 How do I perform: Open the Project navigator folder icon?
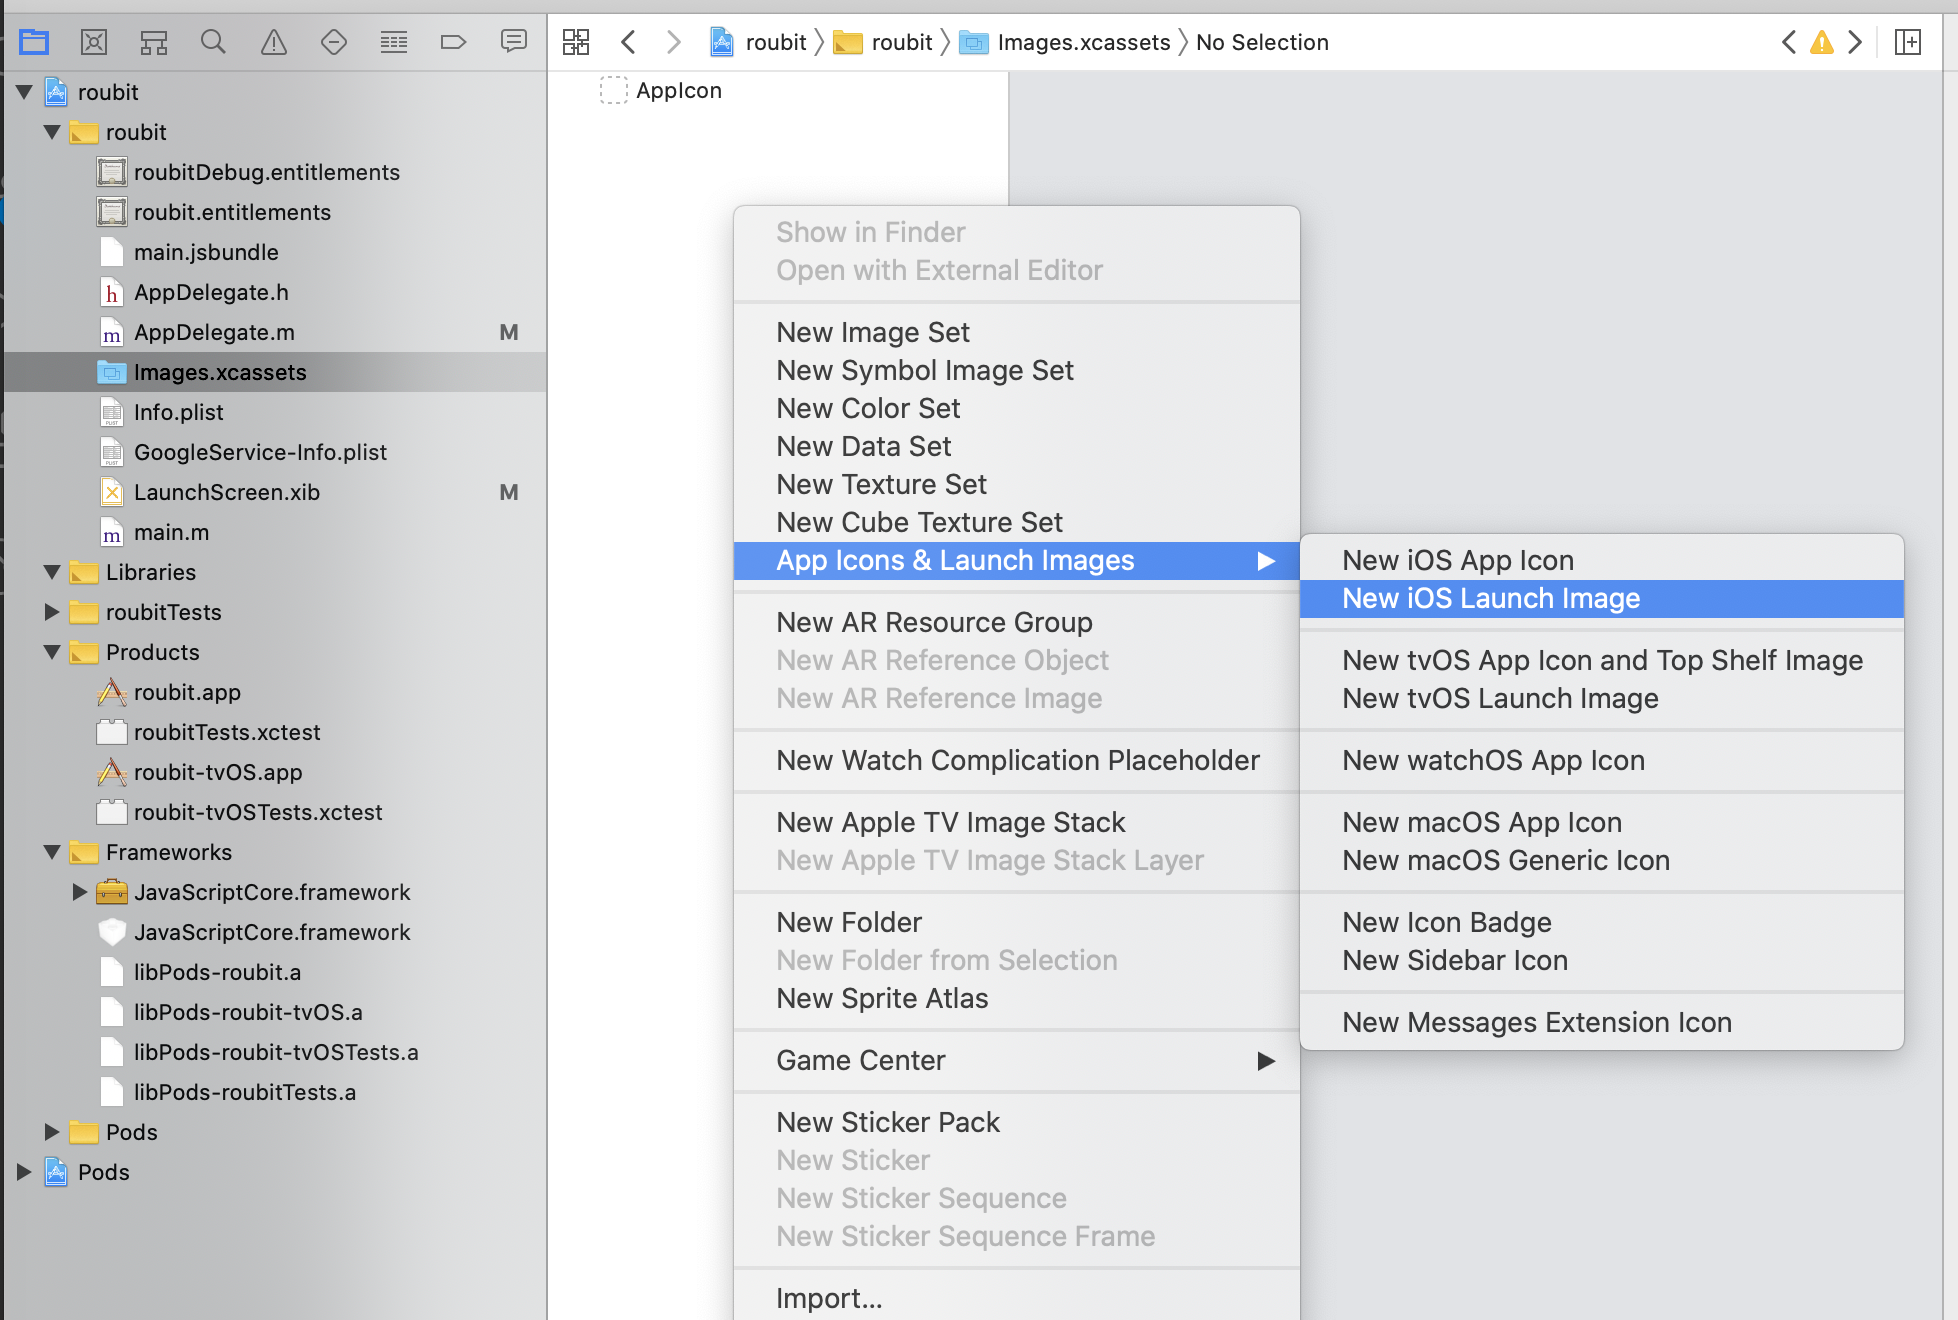pos(34,42)
